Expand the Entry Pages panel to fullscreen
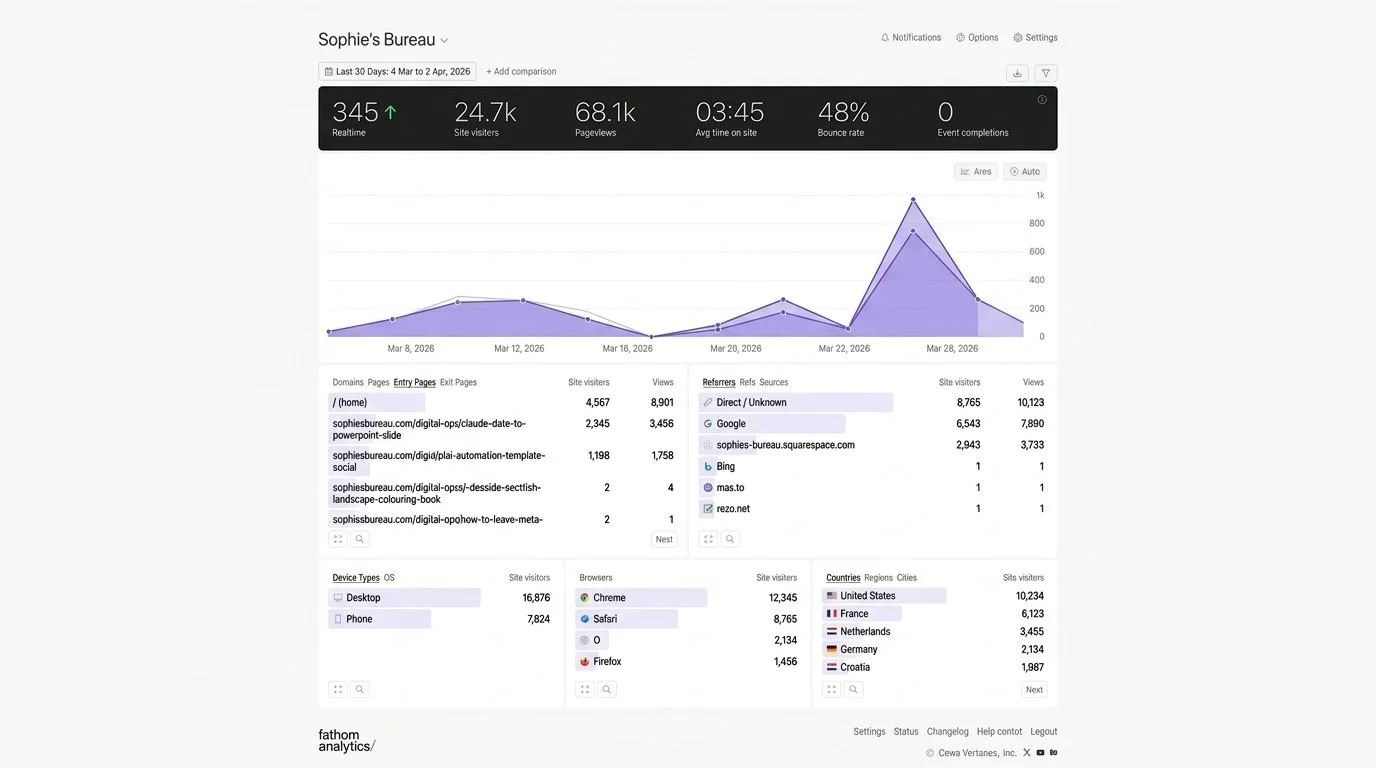 (x=338, y=538)
